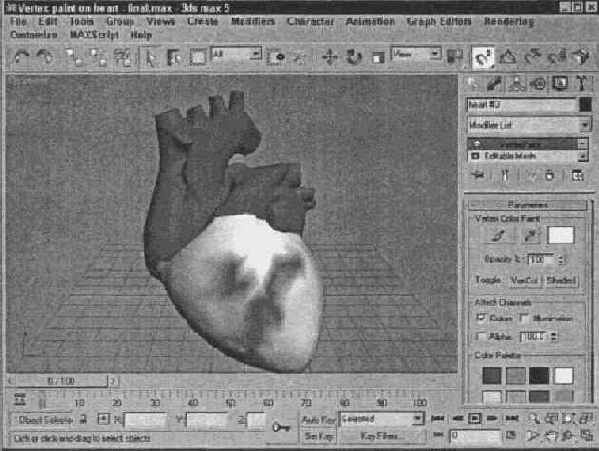
Task: Toggle the VertCol display button
Action: click(525, 280)
